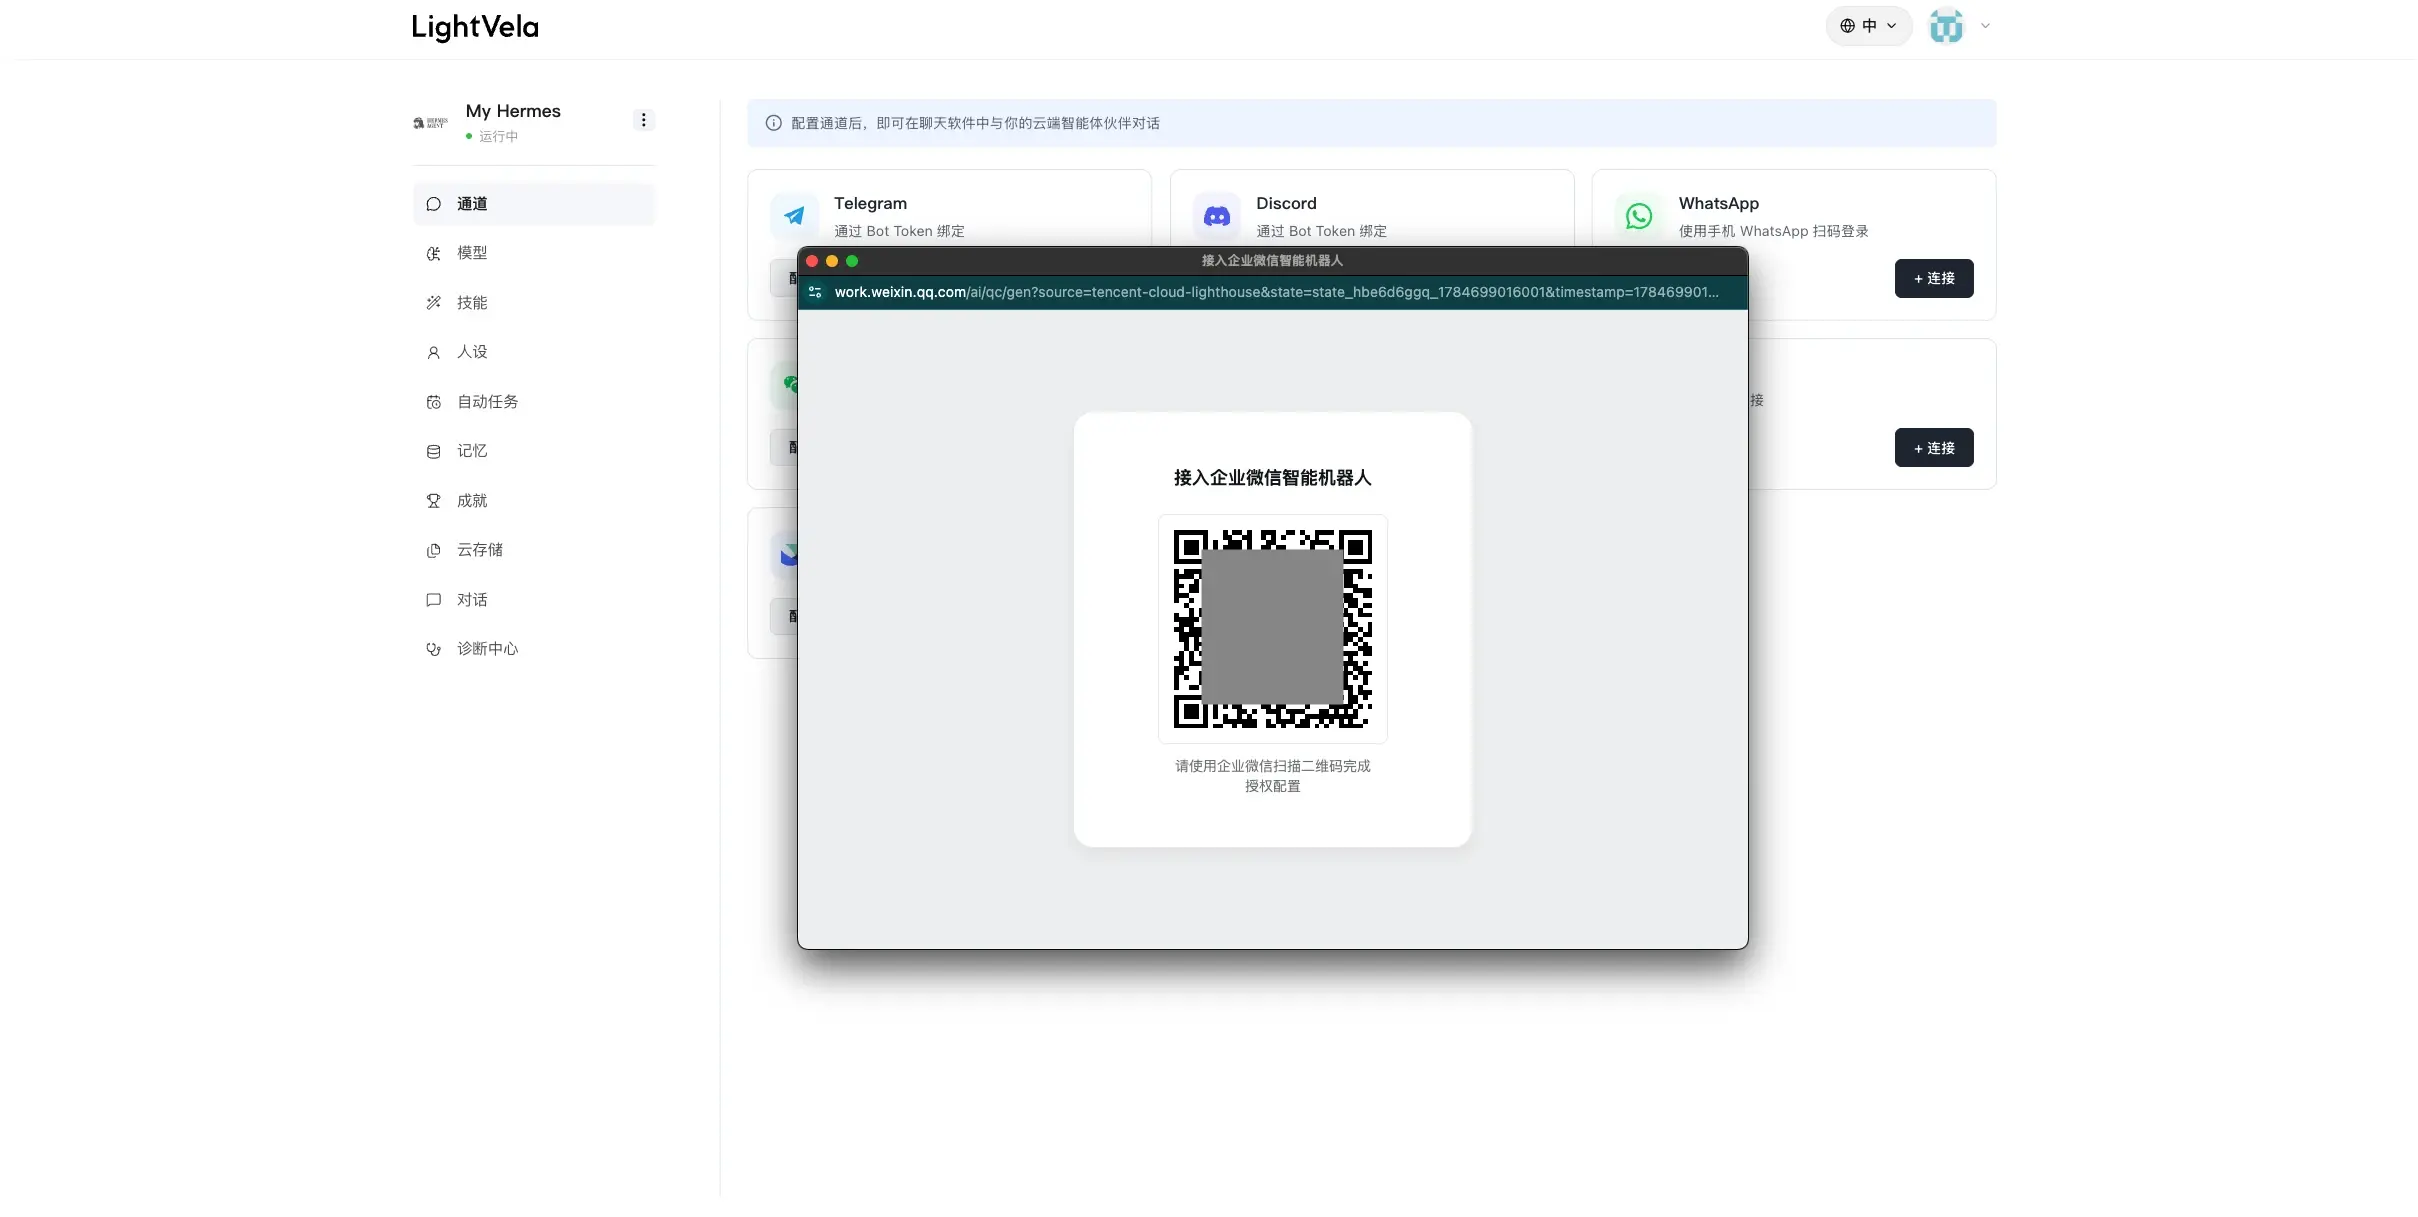
Task: Click the 配置通道后 info banner text
Action: coord(975,123)
